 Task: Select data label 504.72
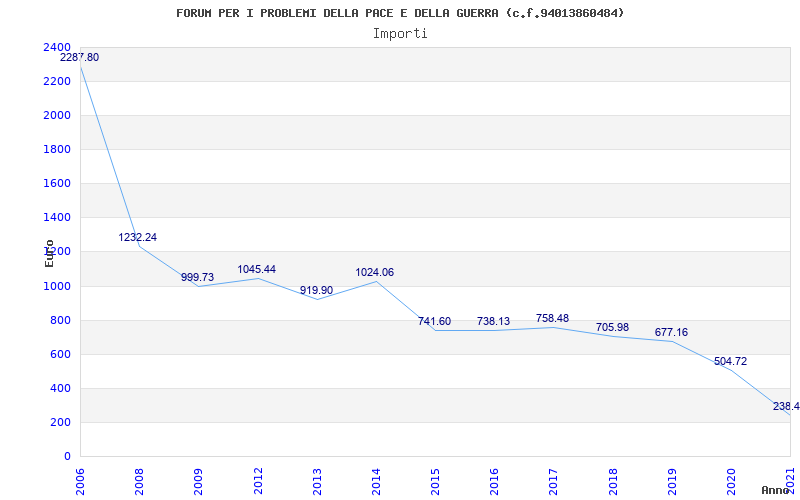[731, 362]
